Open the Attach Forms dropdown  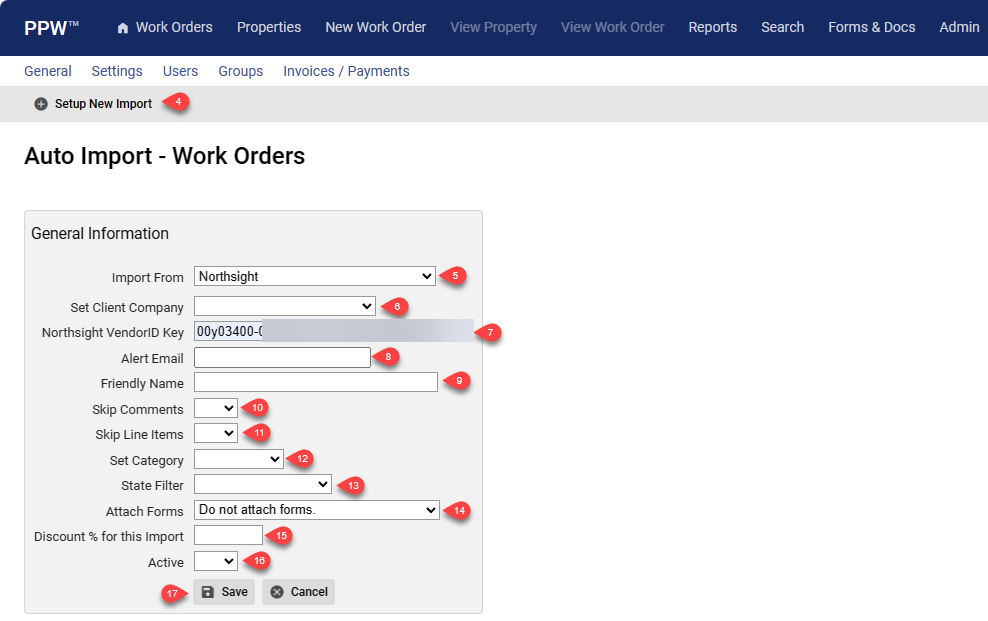pos(317,510)
